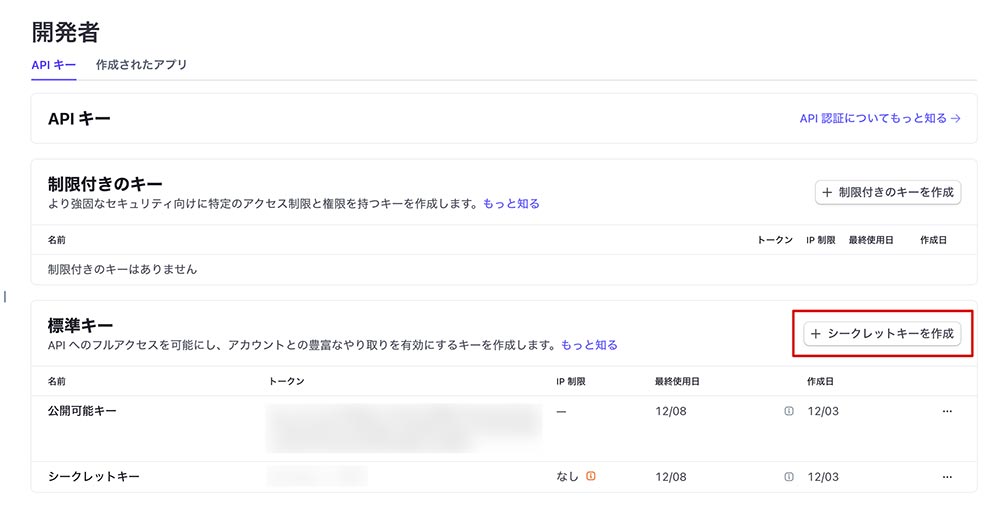Click トークン header in 制限付きのキー table

point(775,240)
